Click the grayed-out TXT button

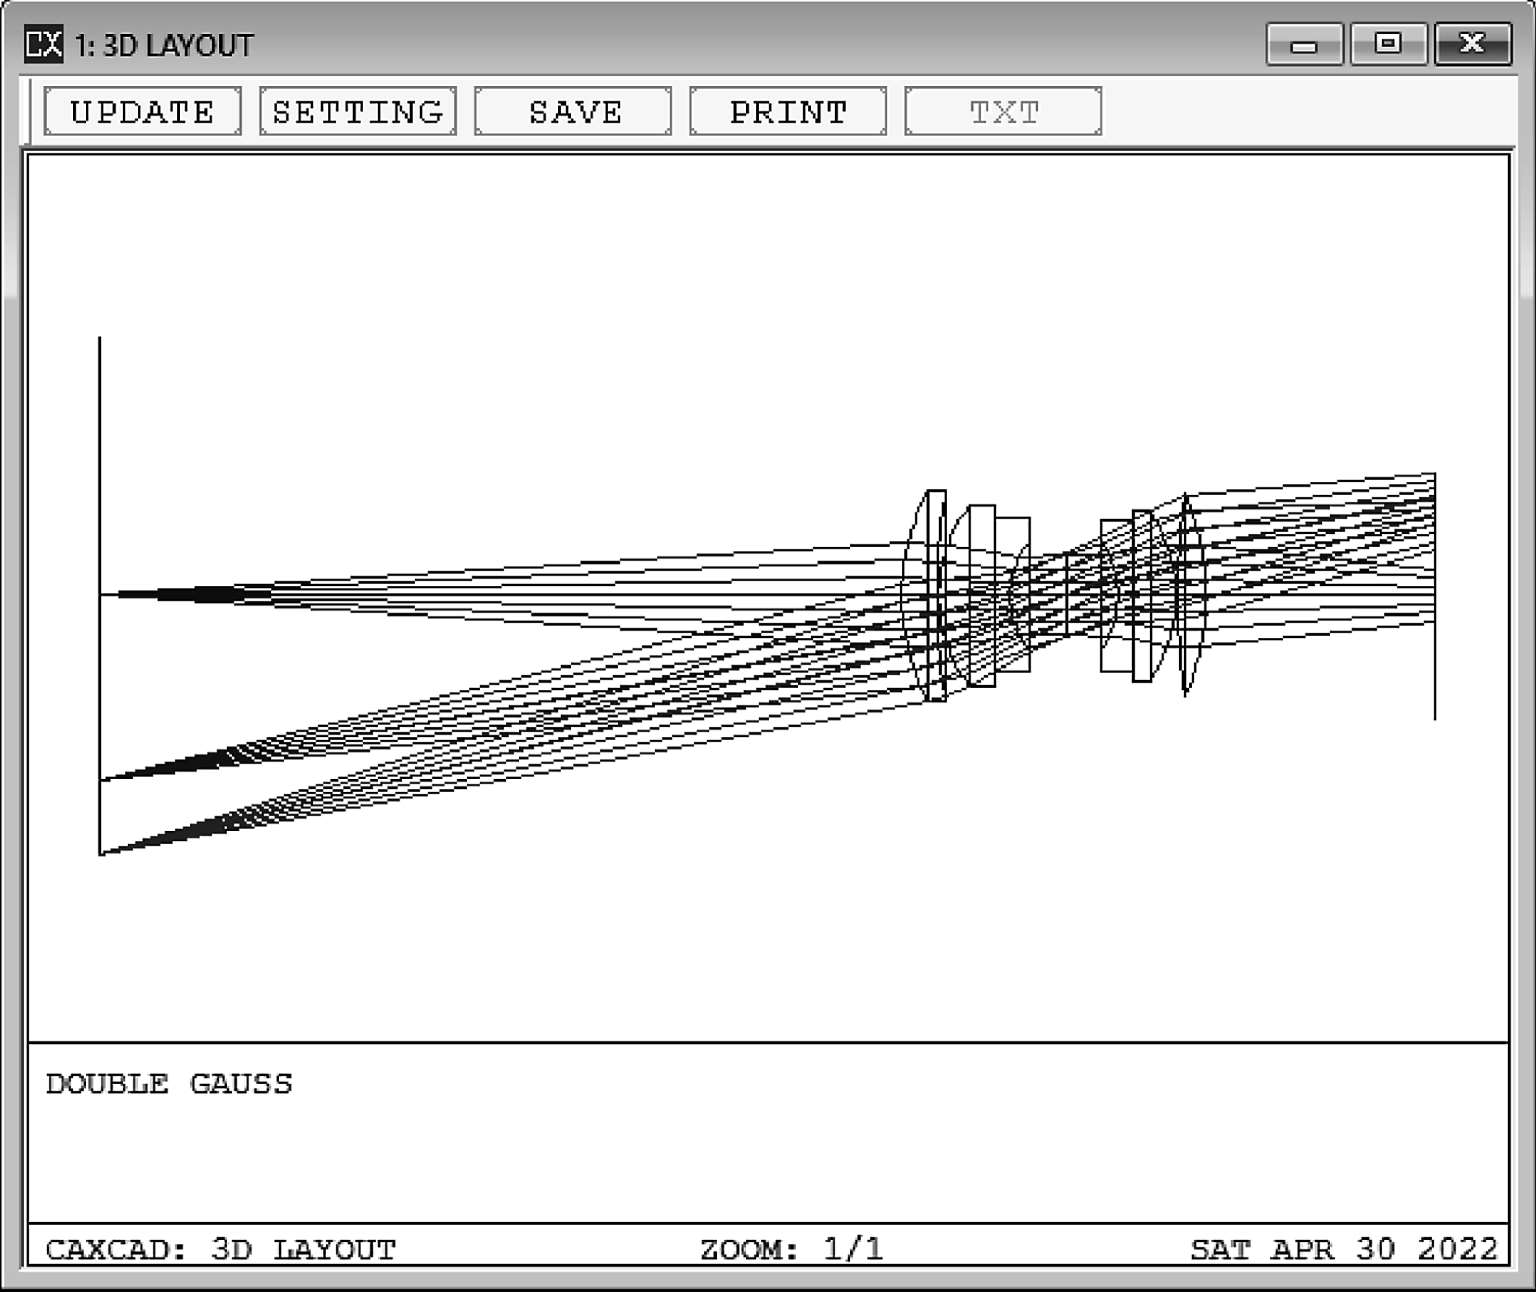click(x=1002, y=111)
